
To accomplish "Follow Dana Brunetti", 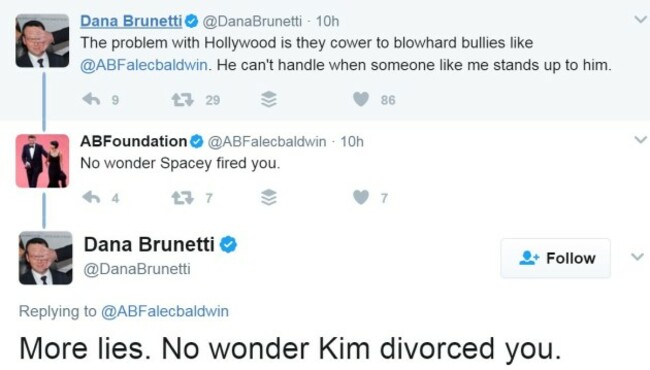I will click(x=555, y=258).
